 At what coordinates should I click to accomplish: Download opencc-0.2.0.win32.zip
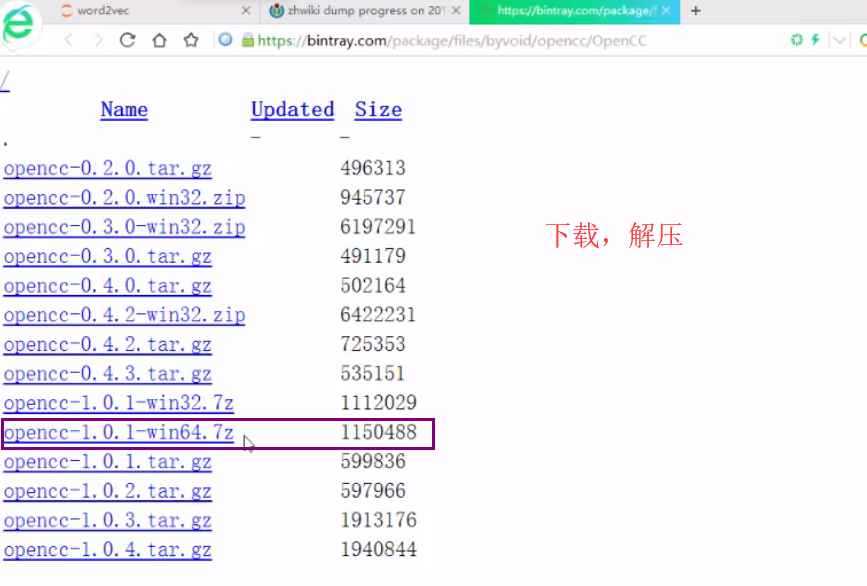pyautogui.click(x=124, y=197)
